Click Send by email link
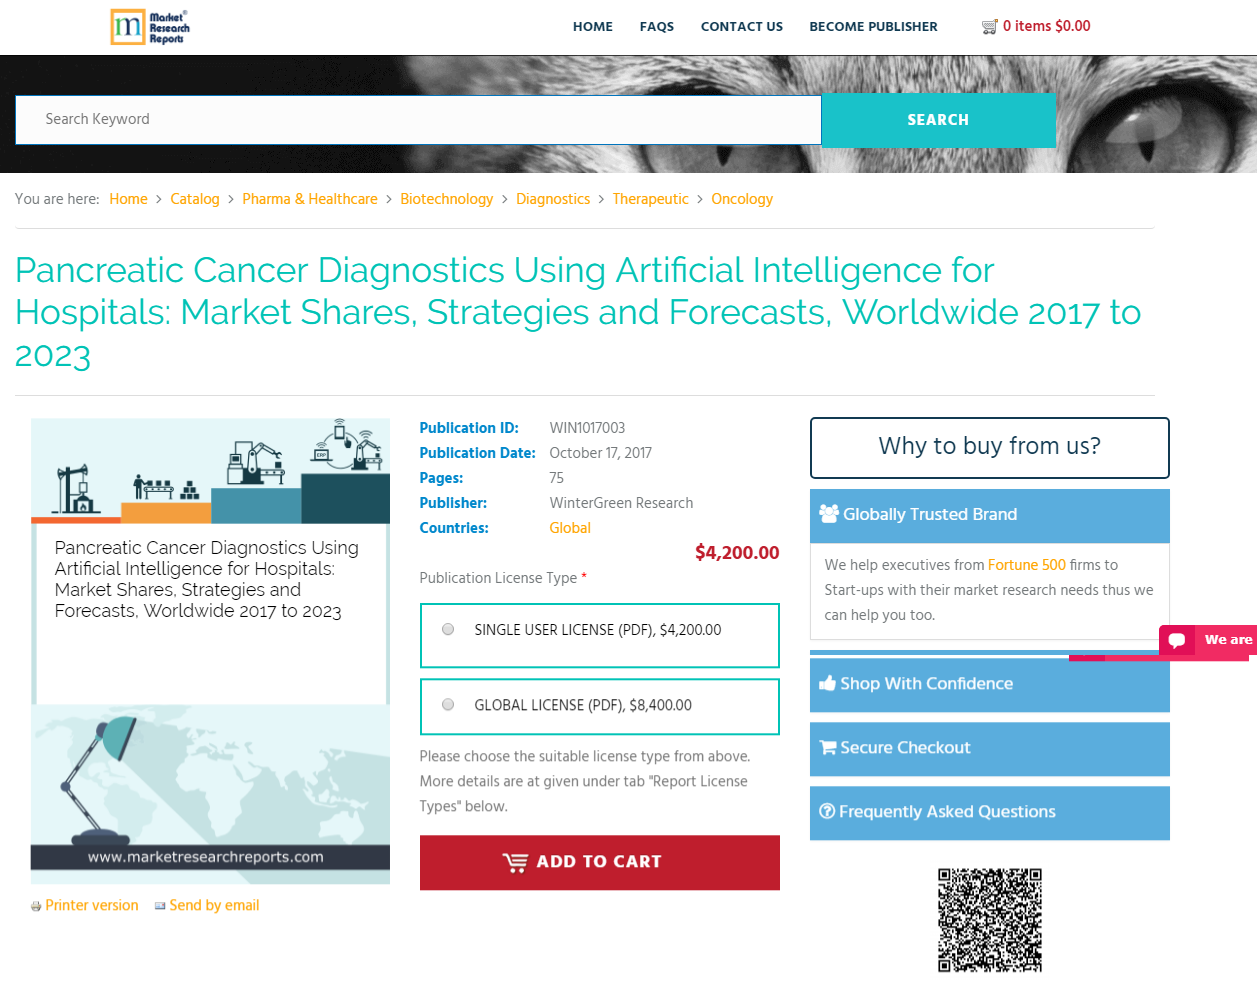 [x=214, y=906]
